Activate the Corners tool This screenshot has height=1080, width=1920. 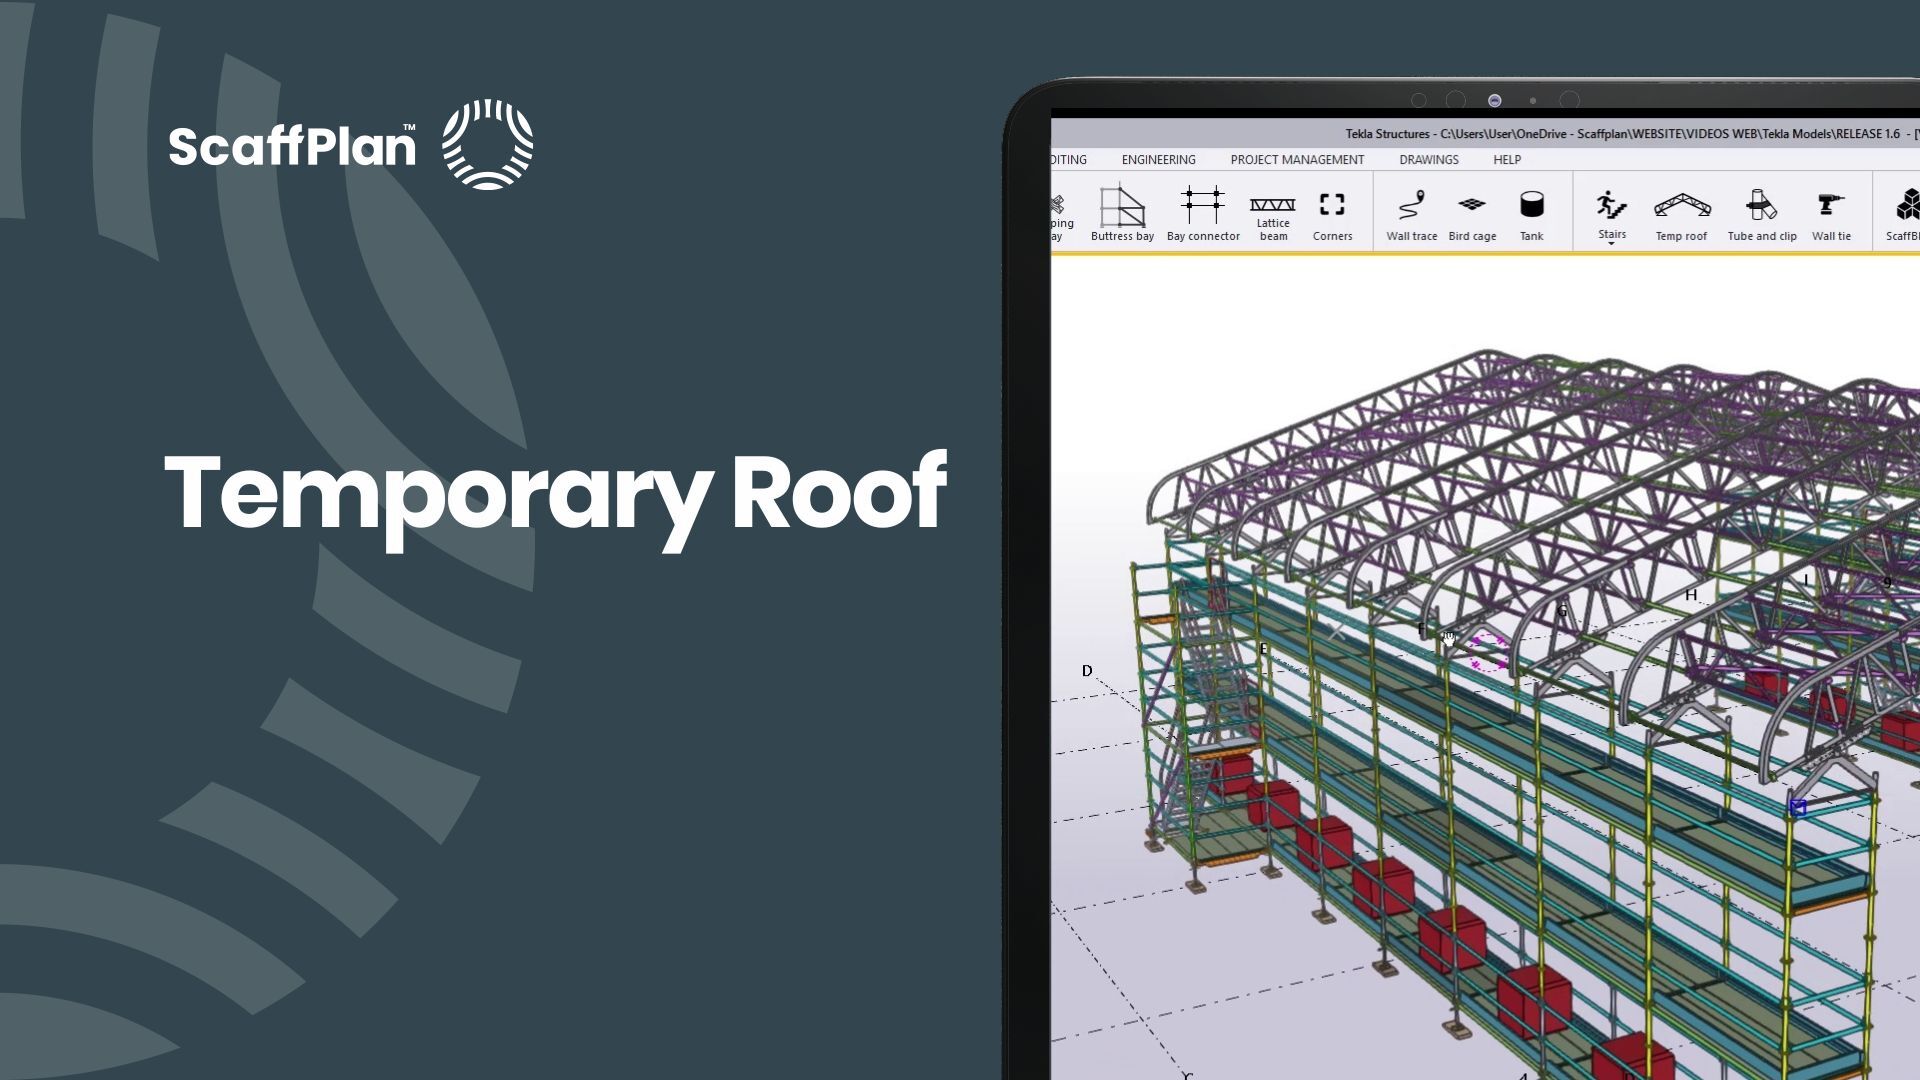pos(1332,216)
